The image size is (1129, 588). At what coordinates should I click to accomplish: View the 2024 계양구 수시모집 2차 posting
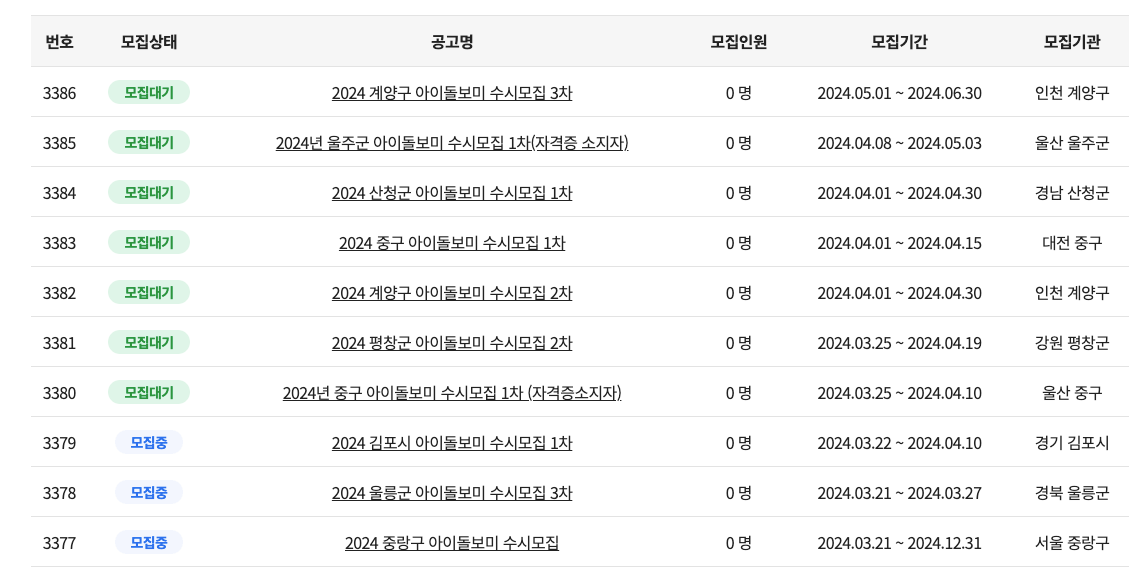click(x=451, y=292)
